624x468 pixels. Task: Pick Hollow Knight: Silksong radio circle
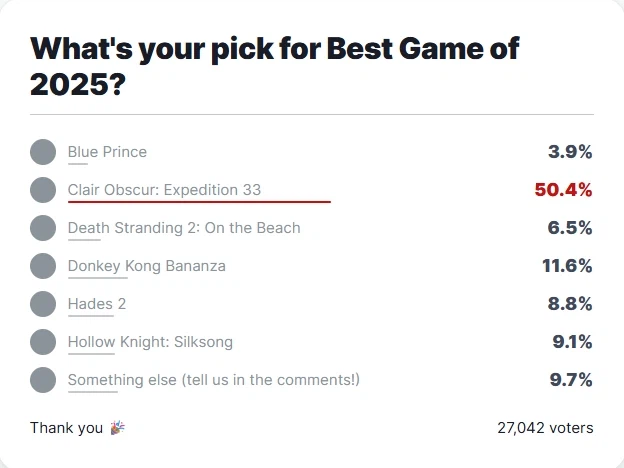click(x=43, y=342)
